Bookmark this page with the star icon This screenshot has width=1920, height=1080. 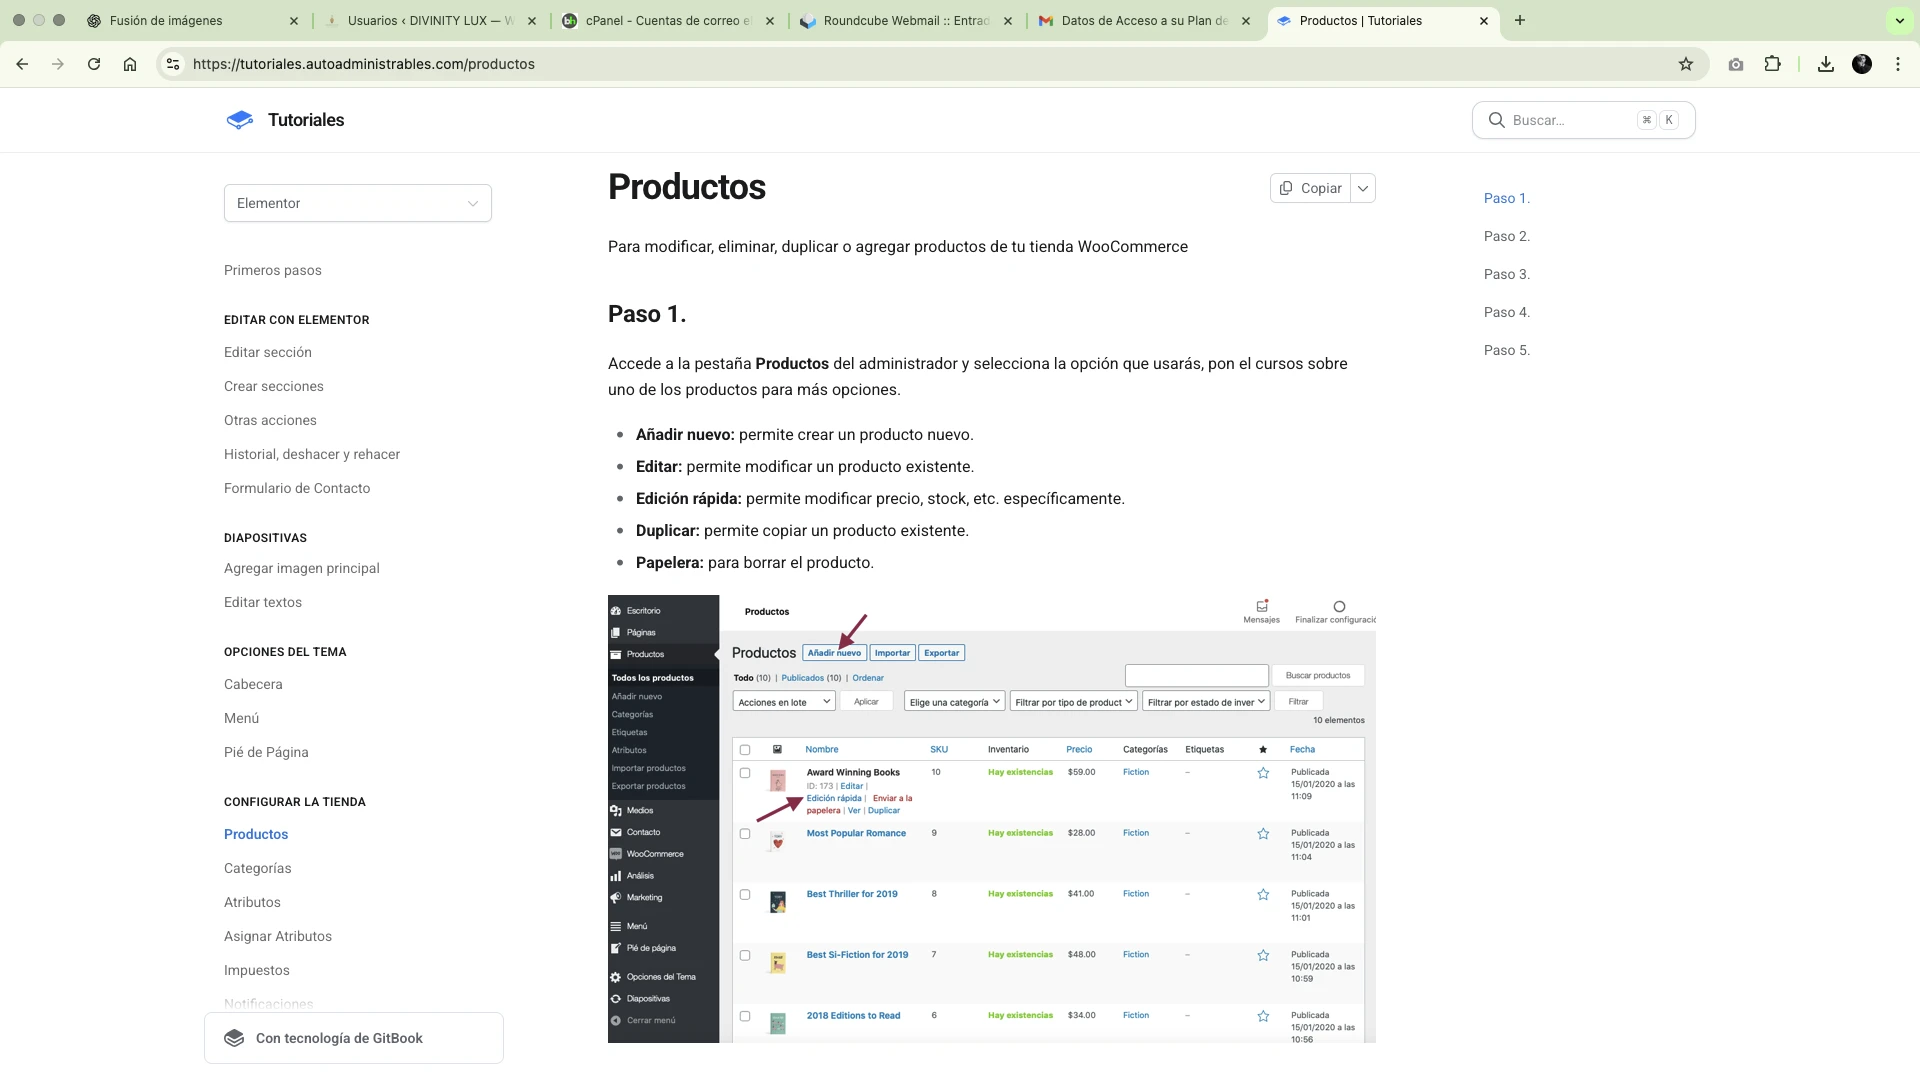1686,64
